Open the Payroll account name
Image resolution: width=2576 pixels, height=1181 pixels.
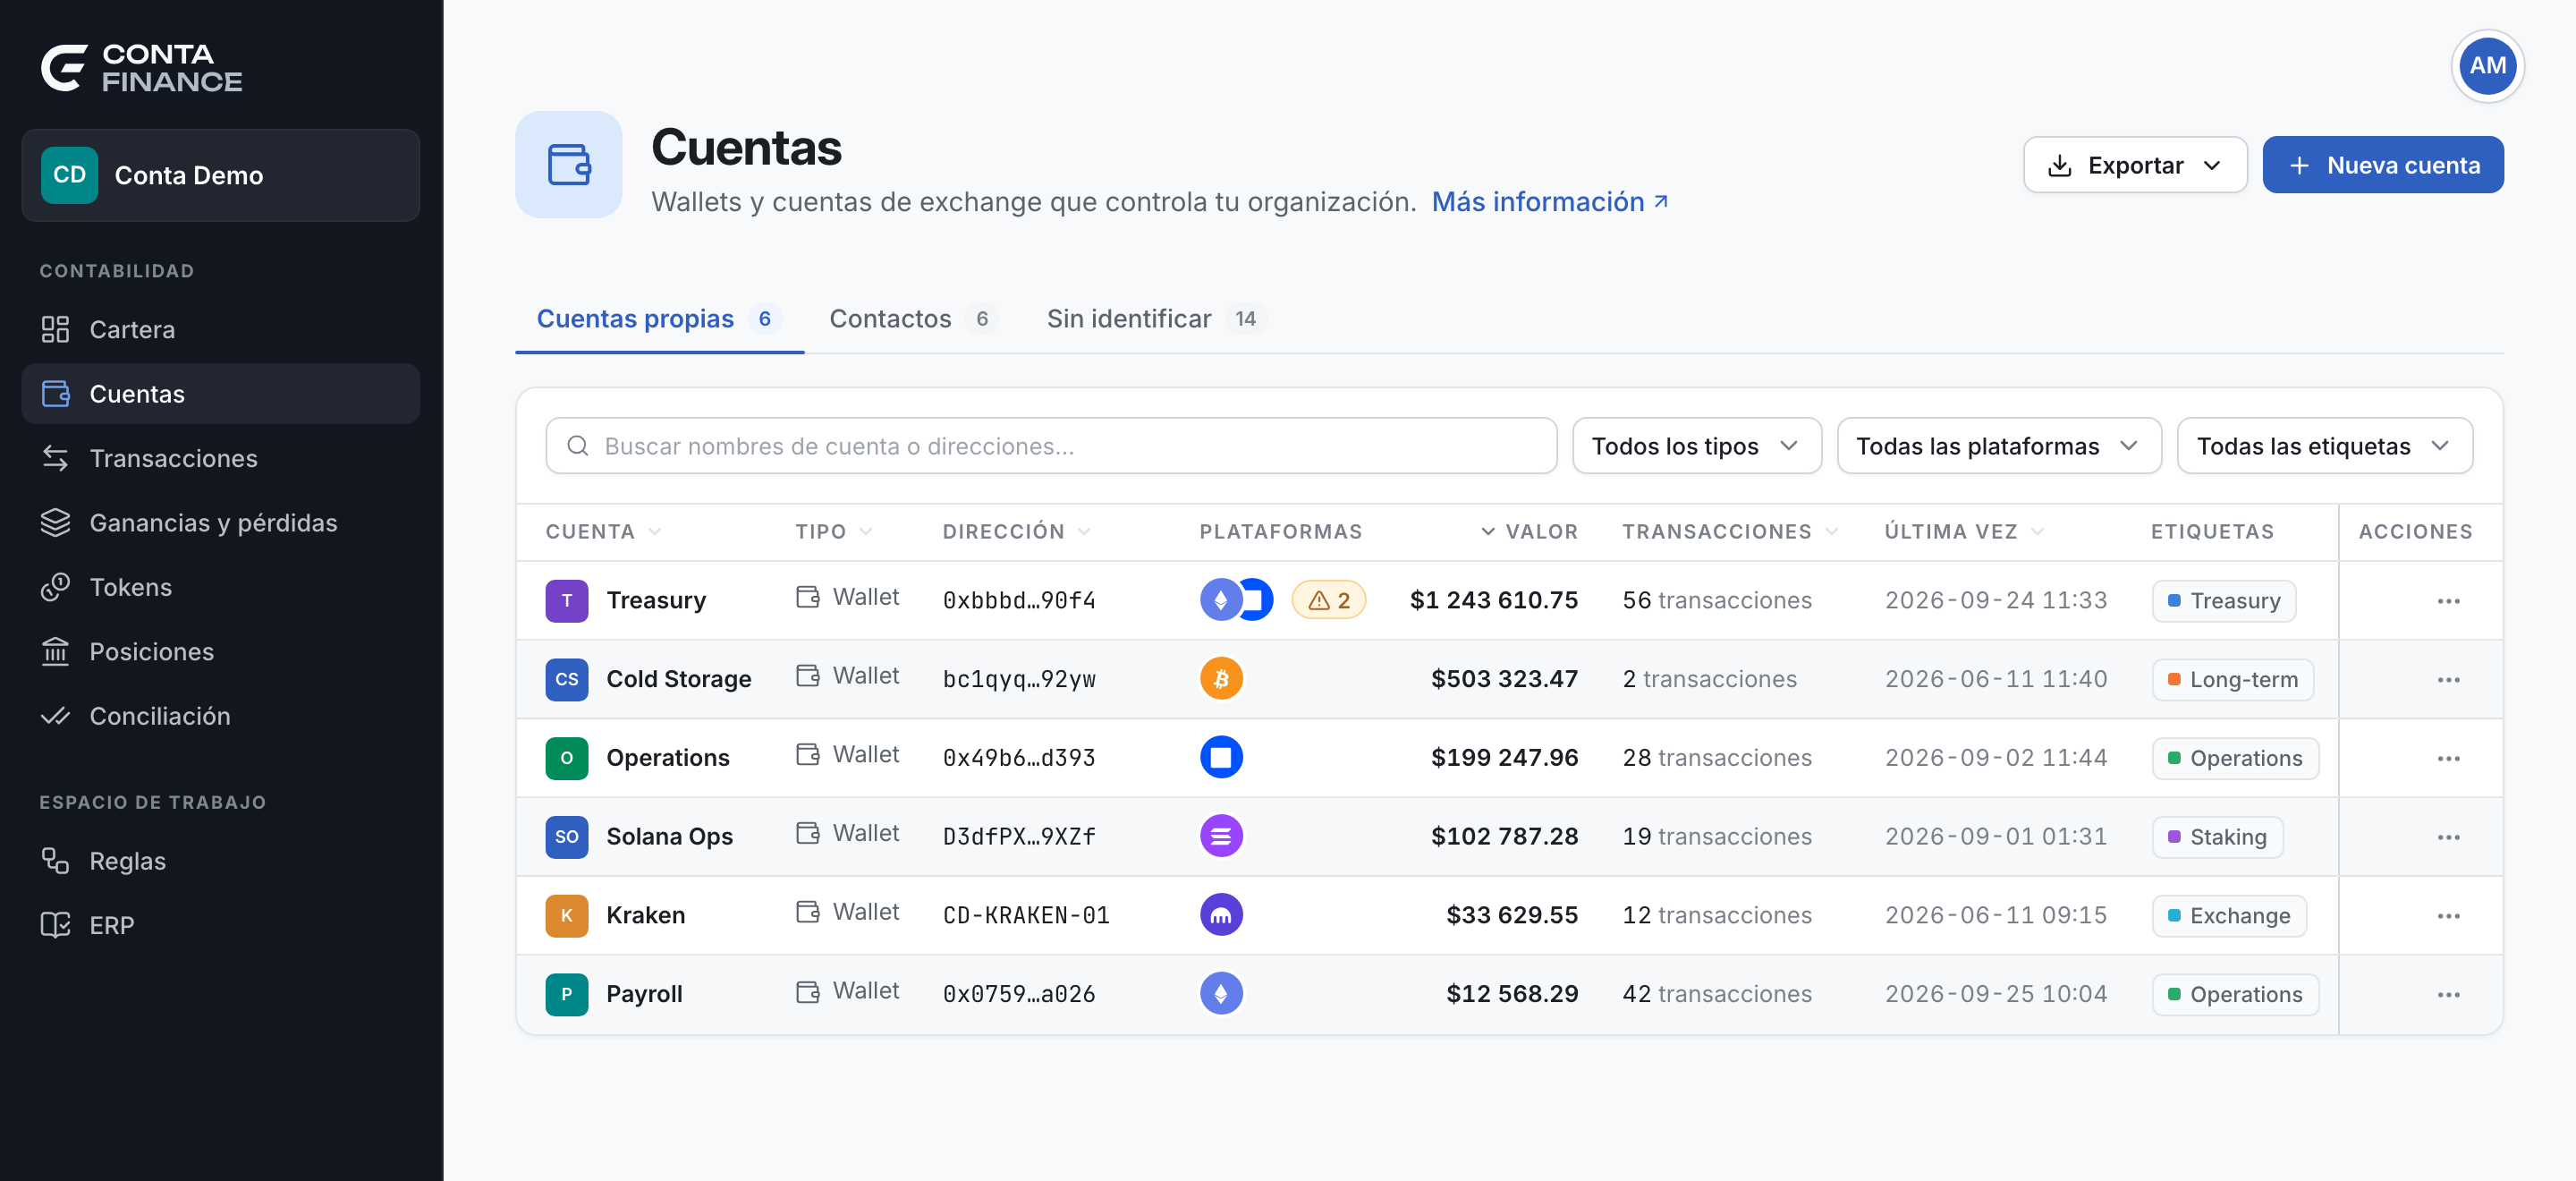pos(644,994)
